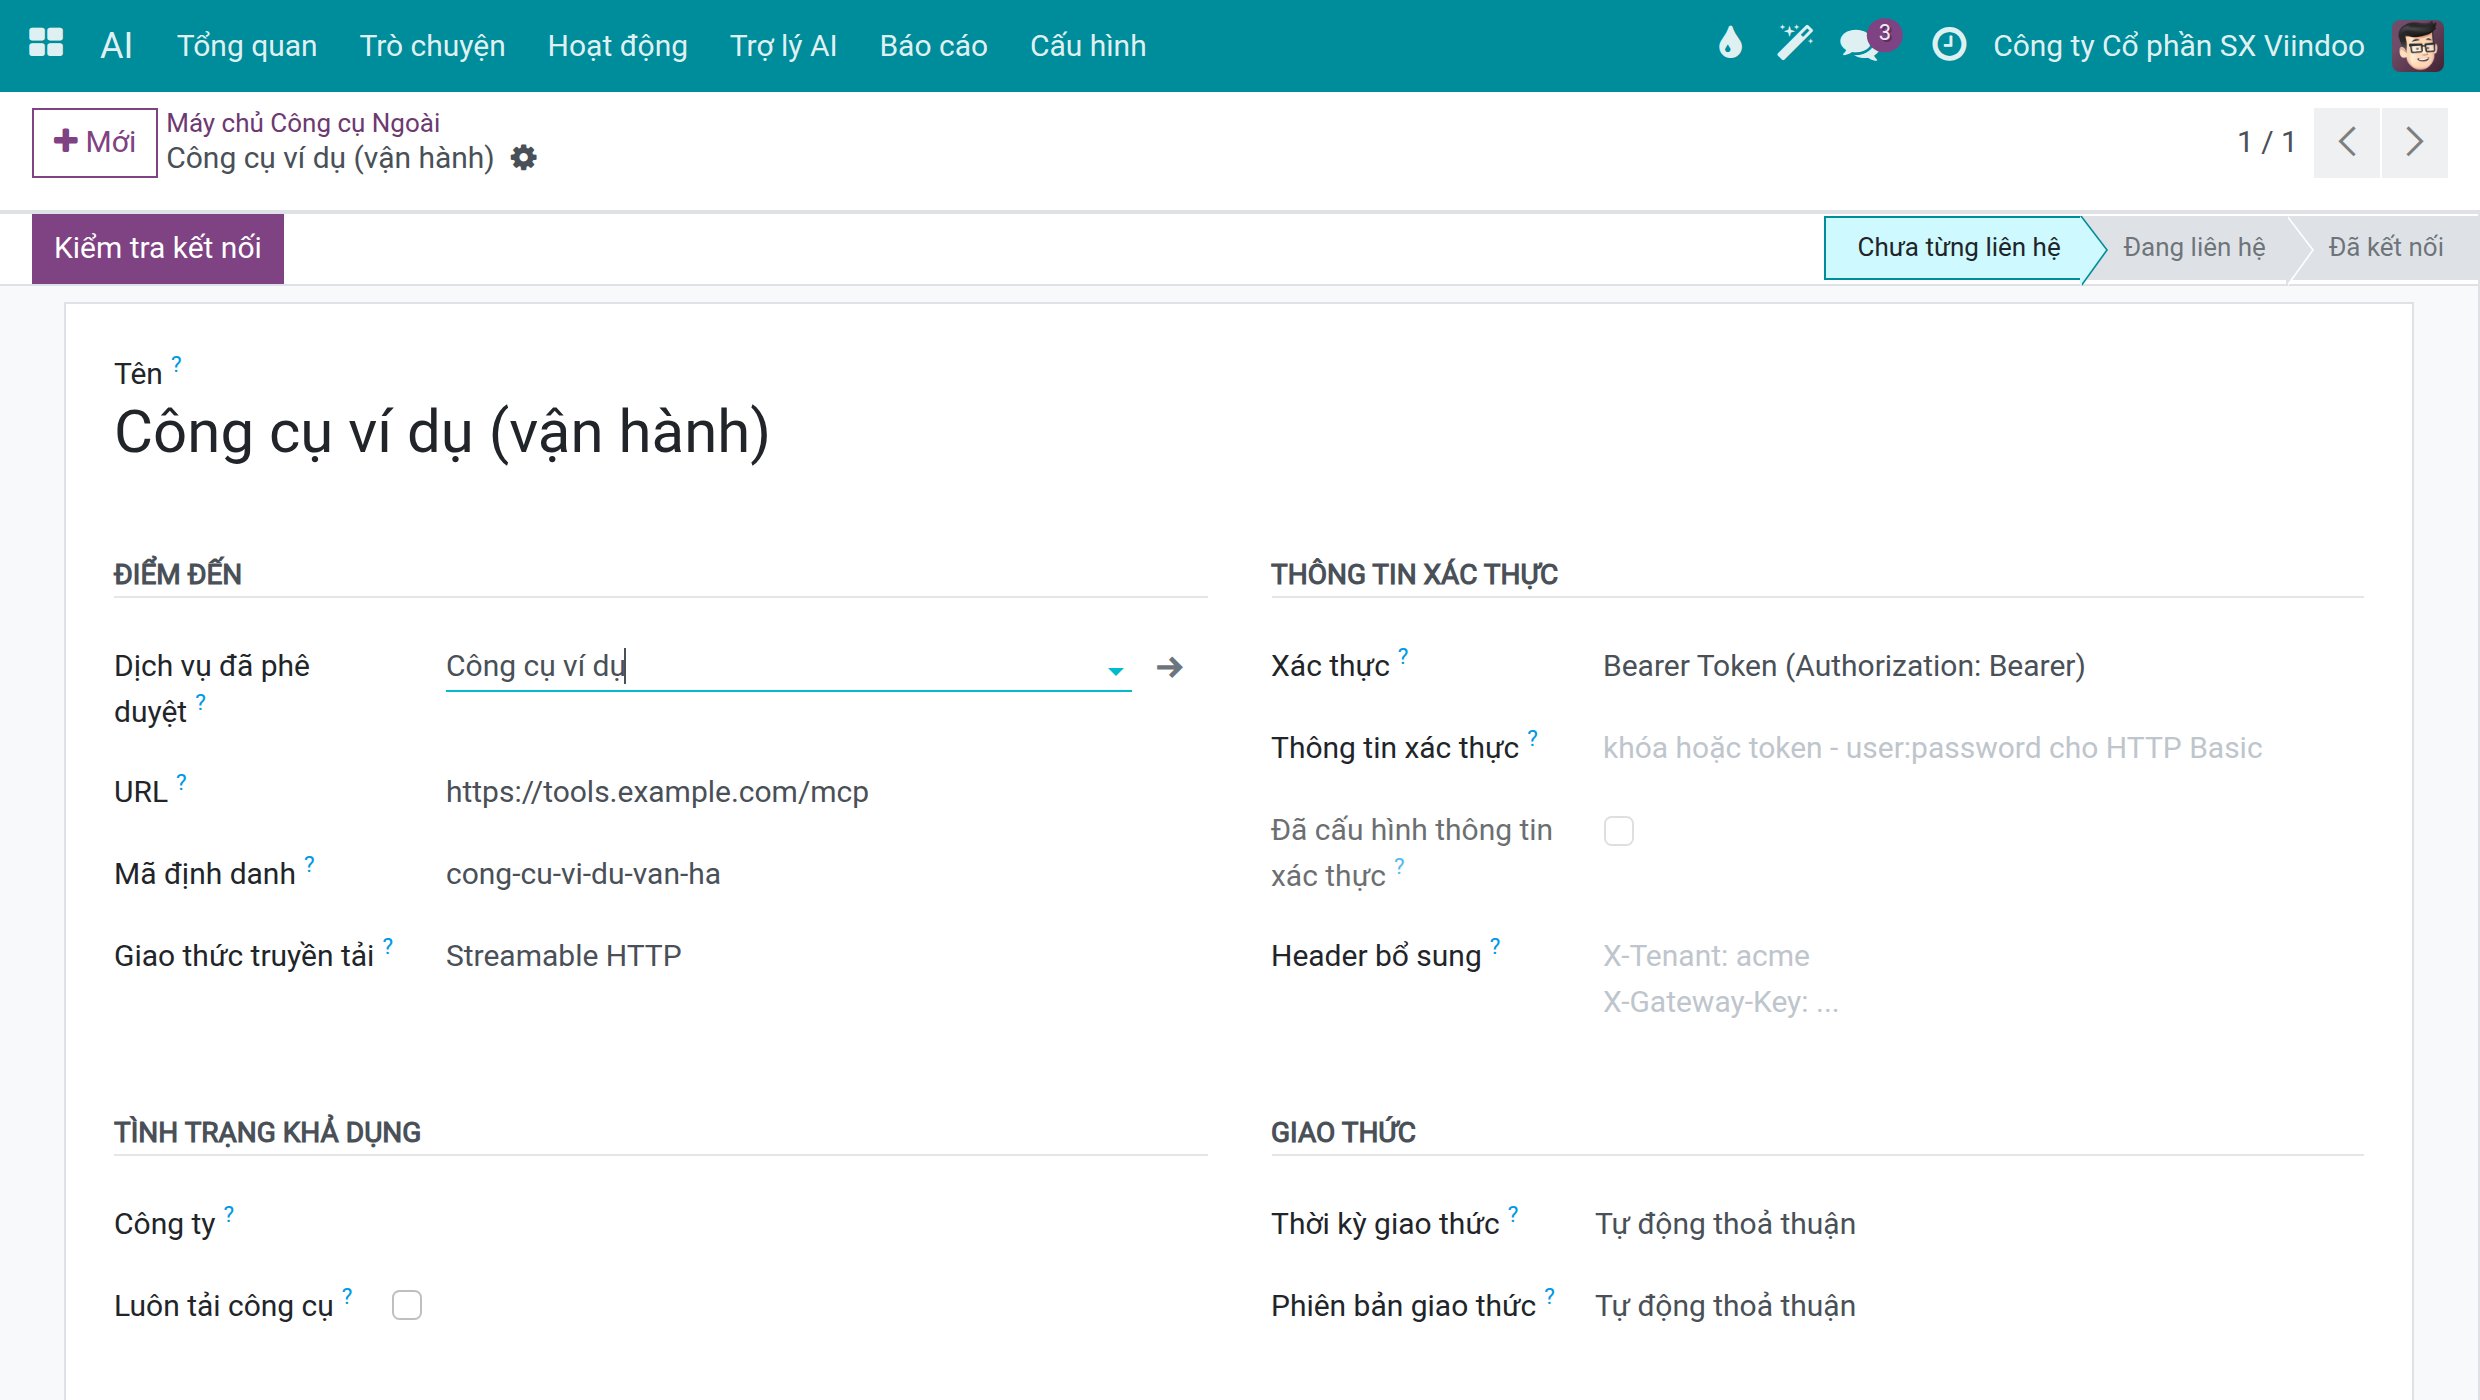Show help tooltip for Thời kỳ giao thức
The height and width of the screenshot is (1400, 2480).
tap(1513, 1213)
